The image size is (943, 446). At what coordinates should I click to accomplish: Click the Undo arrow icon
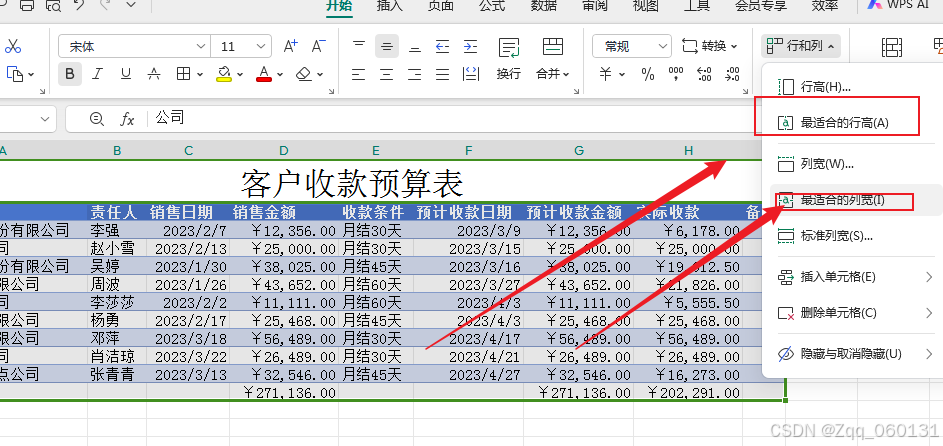click(79, 5)
